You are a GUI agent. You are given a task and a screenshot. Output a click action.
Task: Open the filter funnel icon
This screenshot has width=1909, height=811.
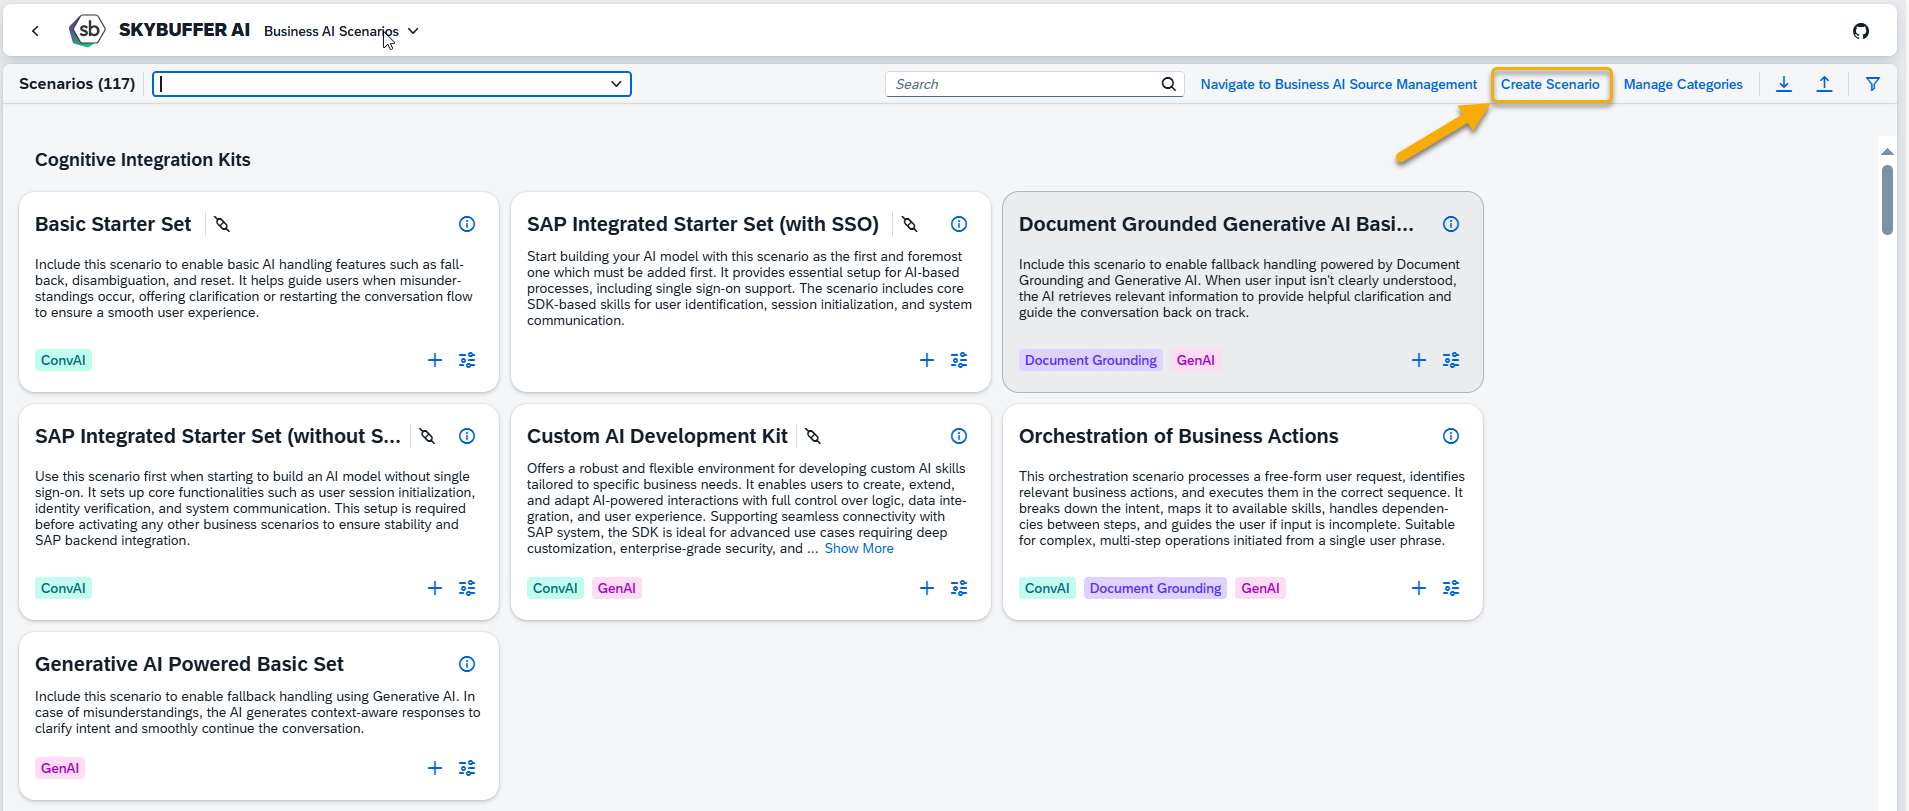pyautogui.click(x=1873, y=84)
